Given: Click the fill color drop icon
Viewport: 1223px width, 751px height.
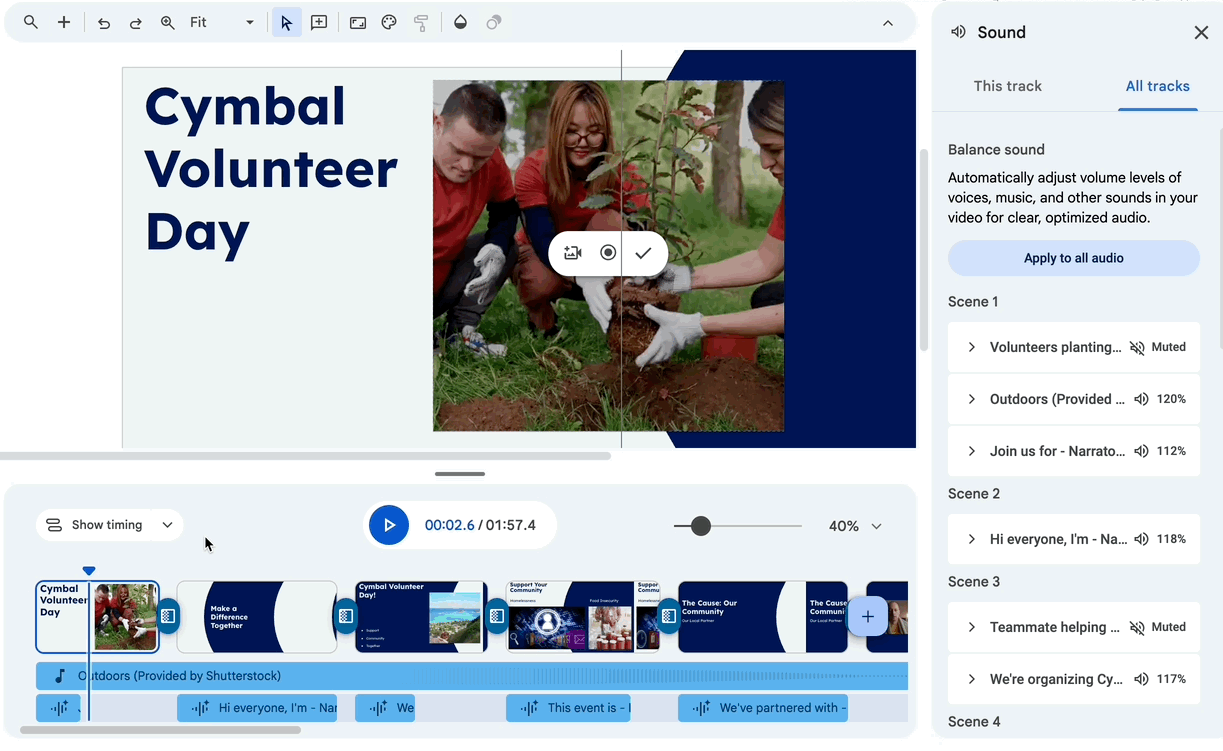Looking at the screenshot, I should [460, 22].
